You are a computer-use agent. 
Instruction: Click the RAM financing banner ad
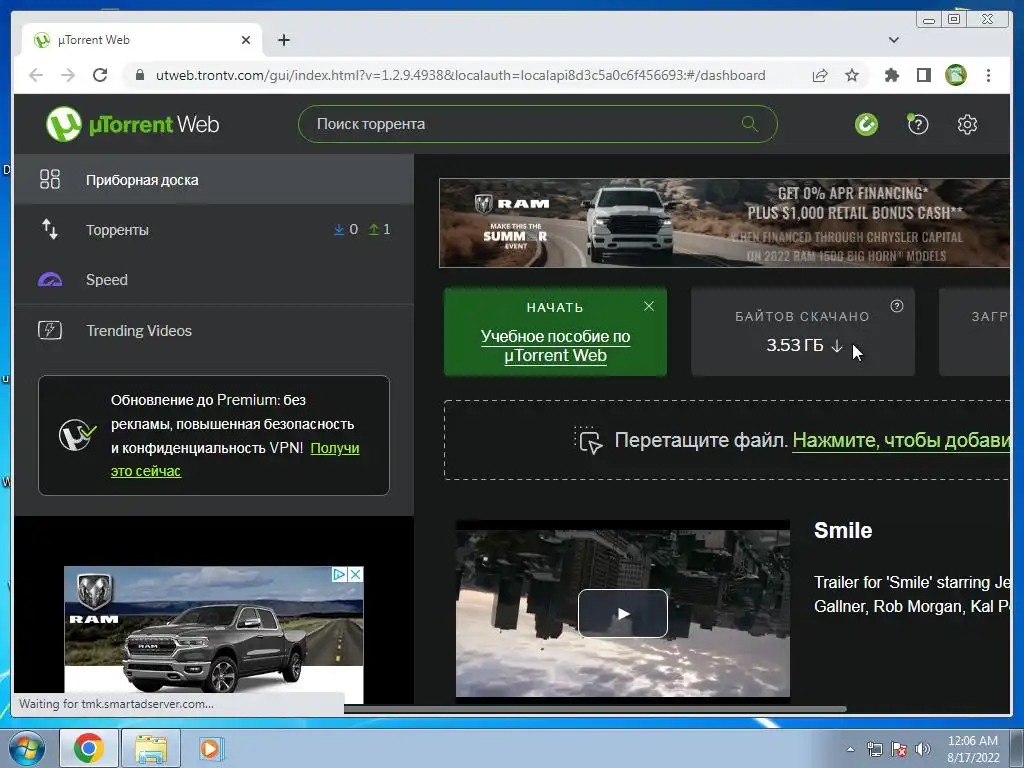point(724,223)
